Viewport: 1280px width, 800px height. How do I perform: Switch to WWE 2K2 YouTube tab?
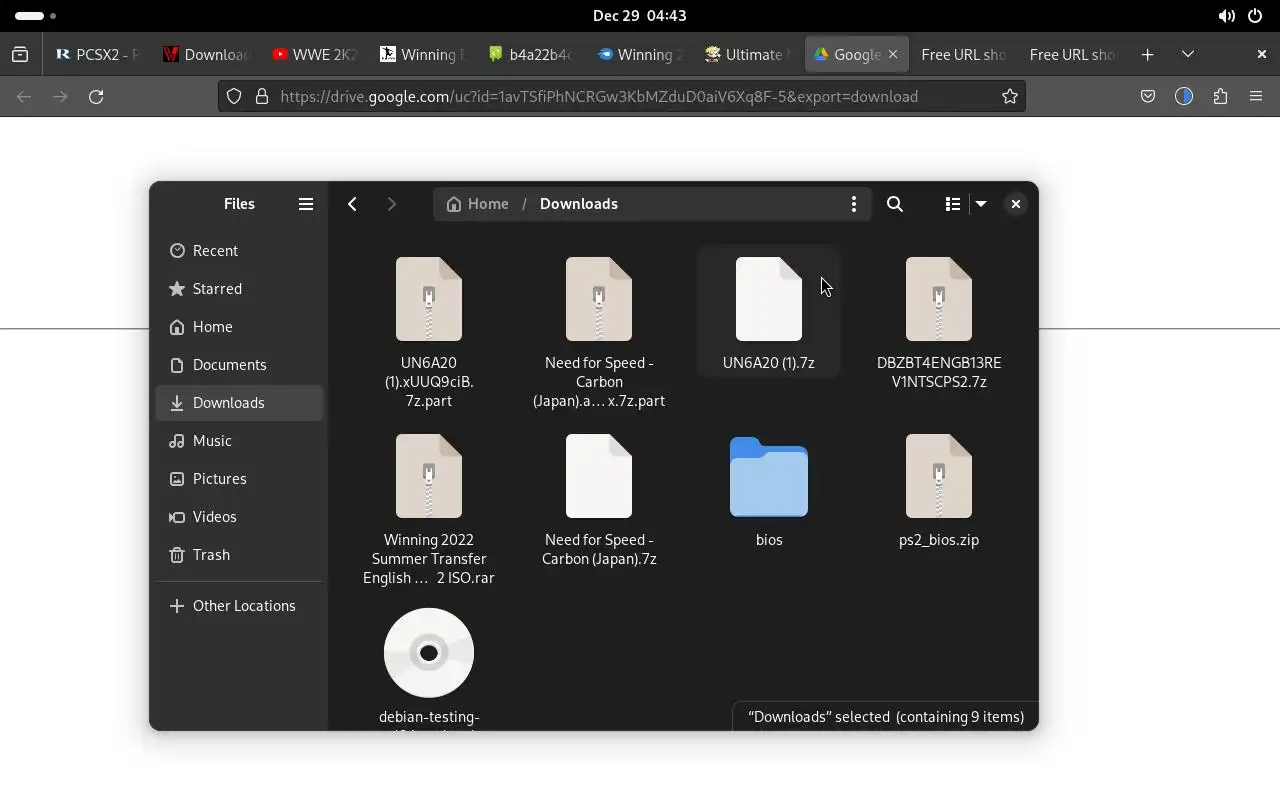pyautogui.click(x=314, y=55)
